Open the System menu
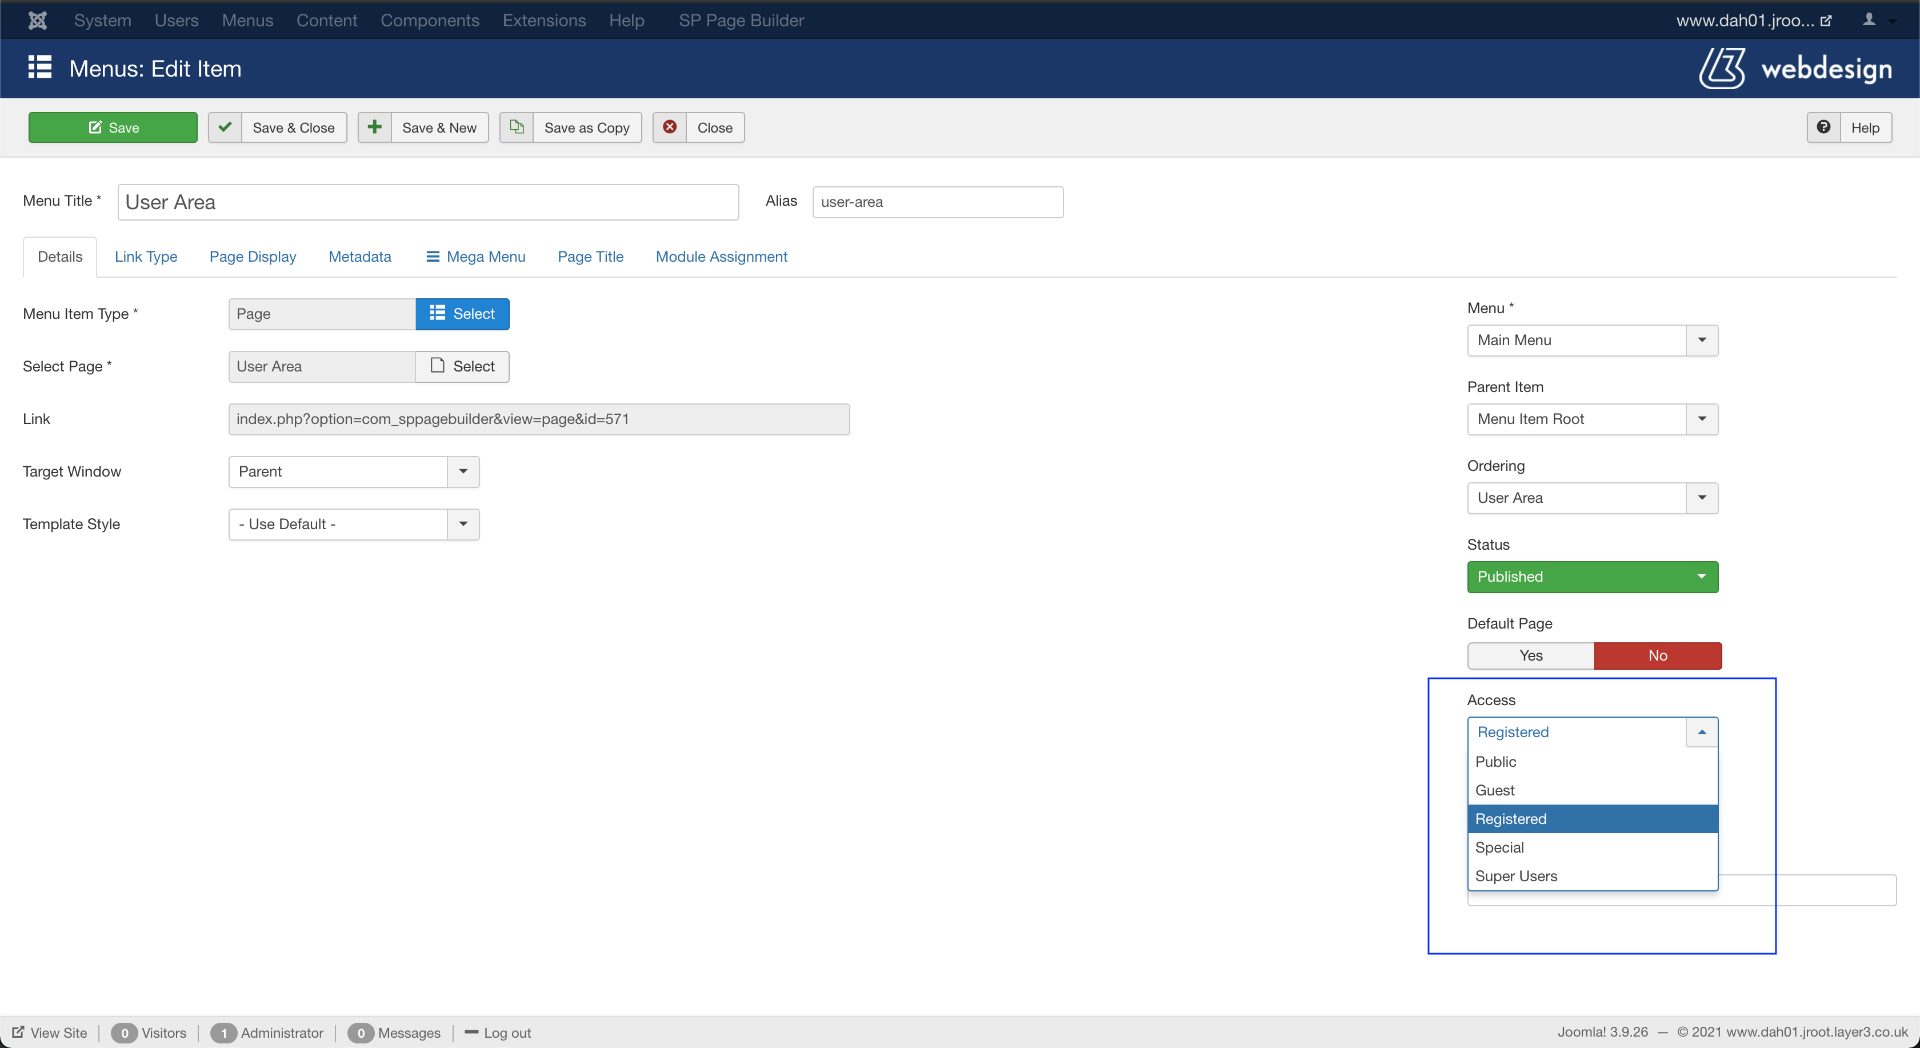 click(102, 20)
